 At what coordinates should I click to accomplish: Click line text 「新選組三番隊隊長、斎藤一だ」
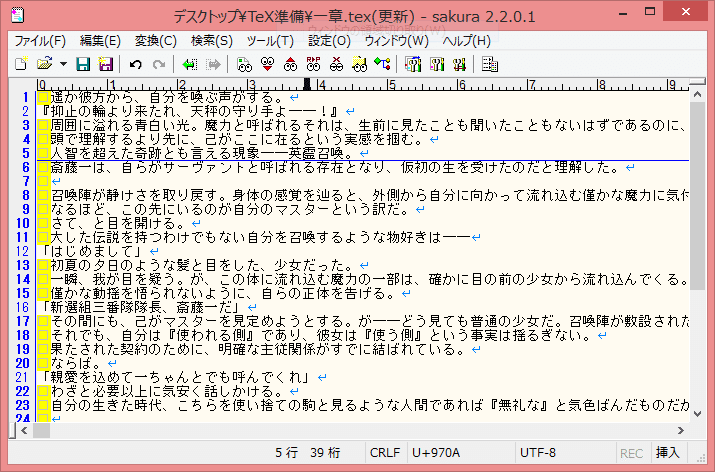click(142, 307)
